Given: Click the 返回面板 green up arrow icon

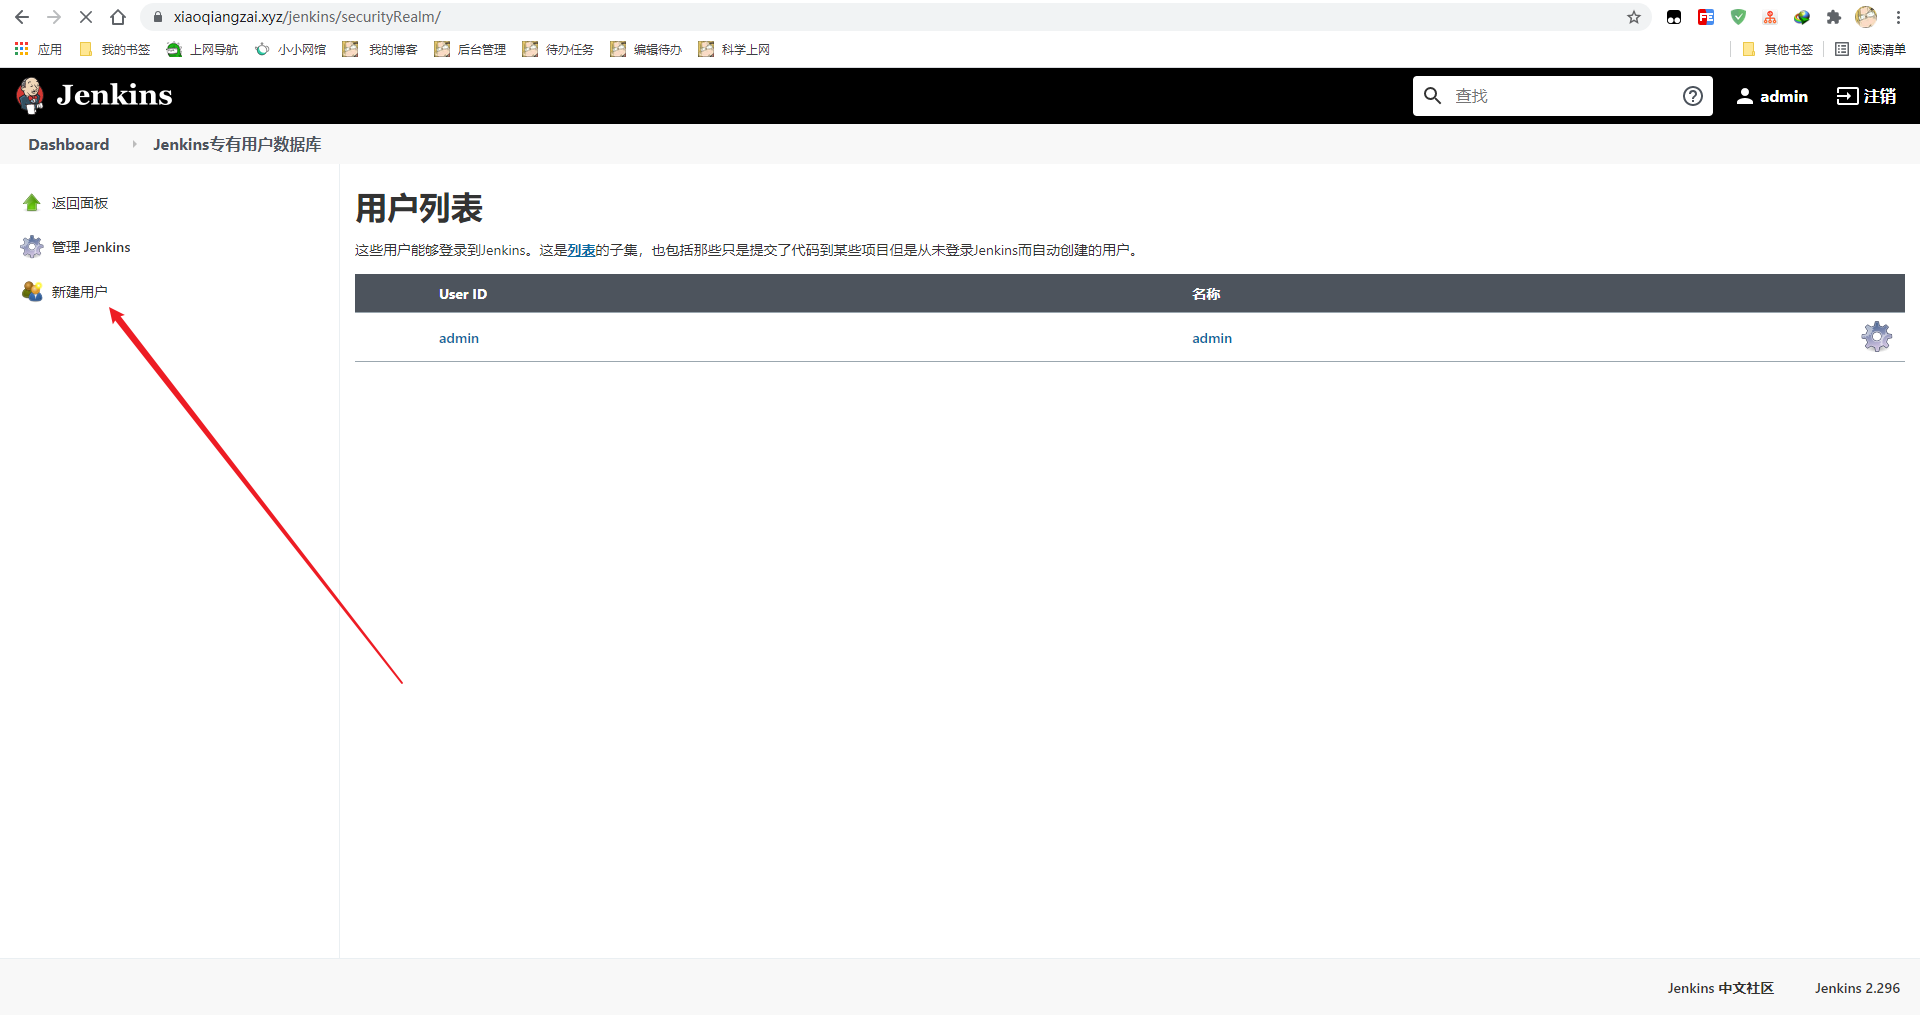Looking at the screenshot, I should click(32, 203).
